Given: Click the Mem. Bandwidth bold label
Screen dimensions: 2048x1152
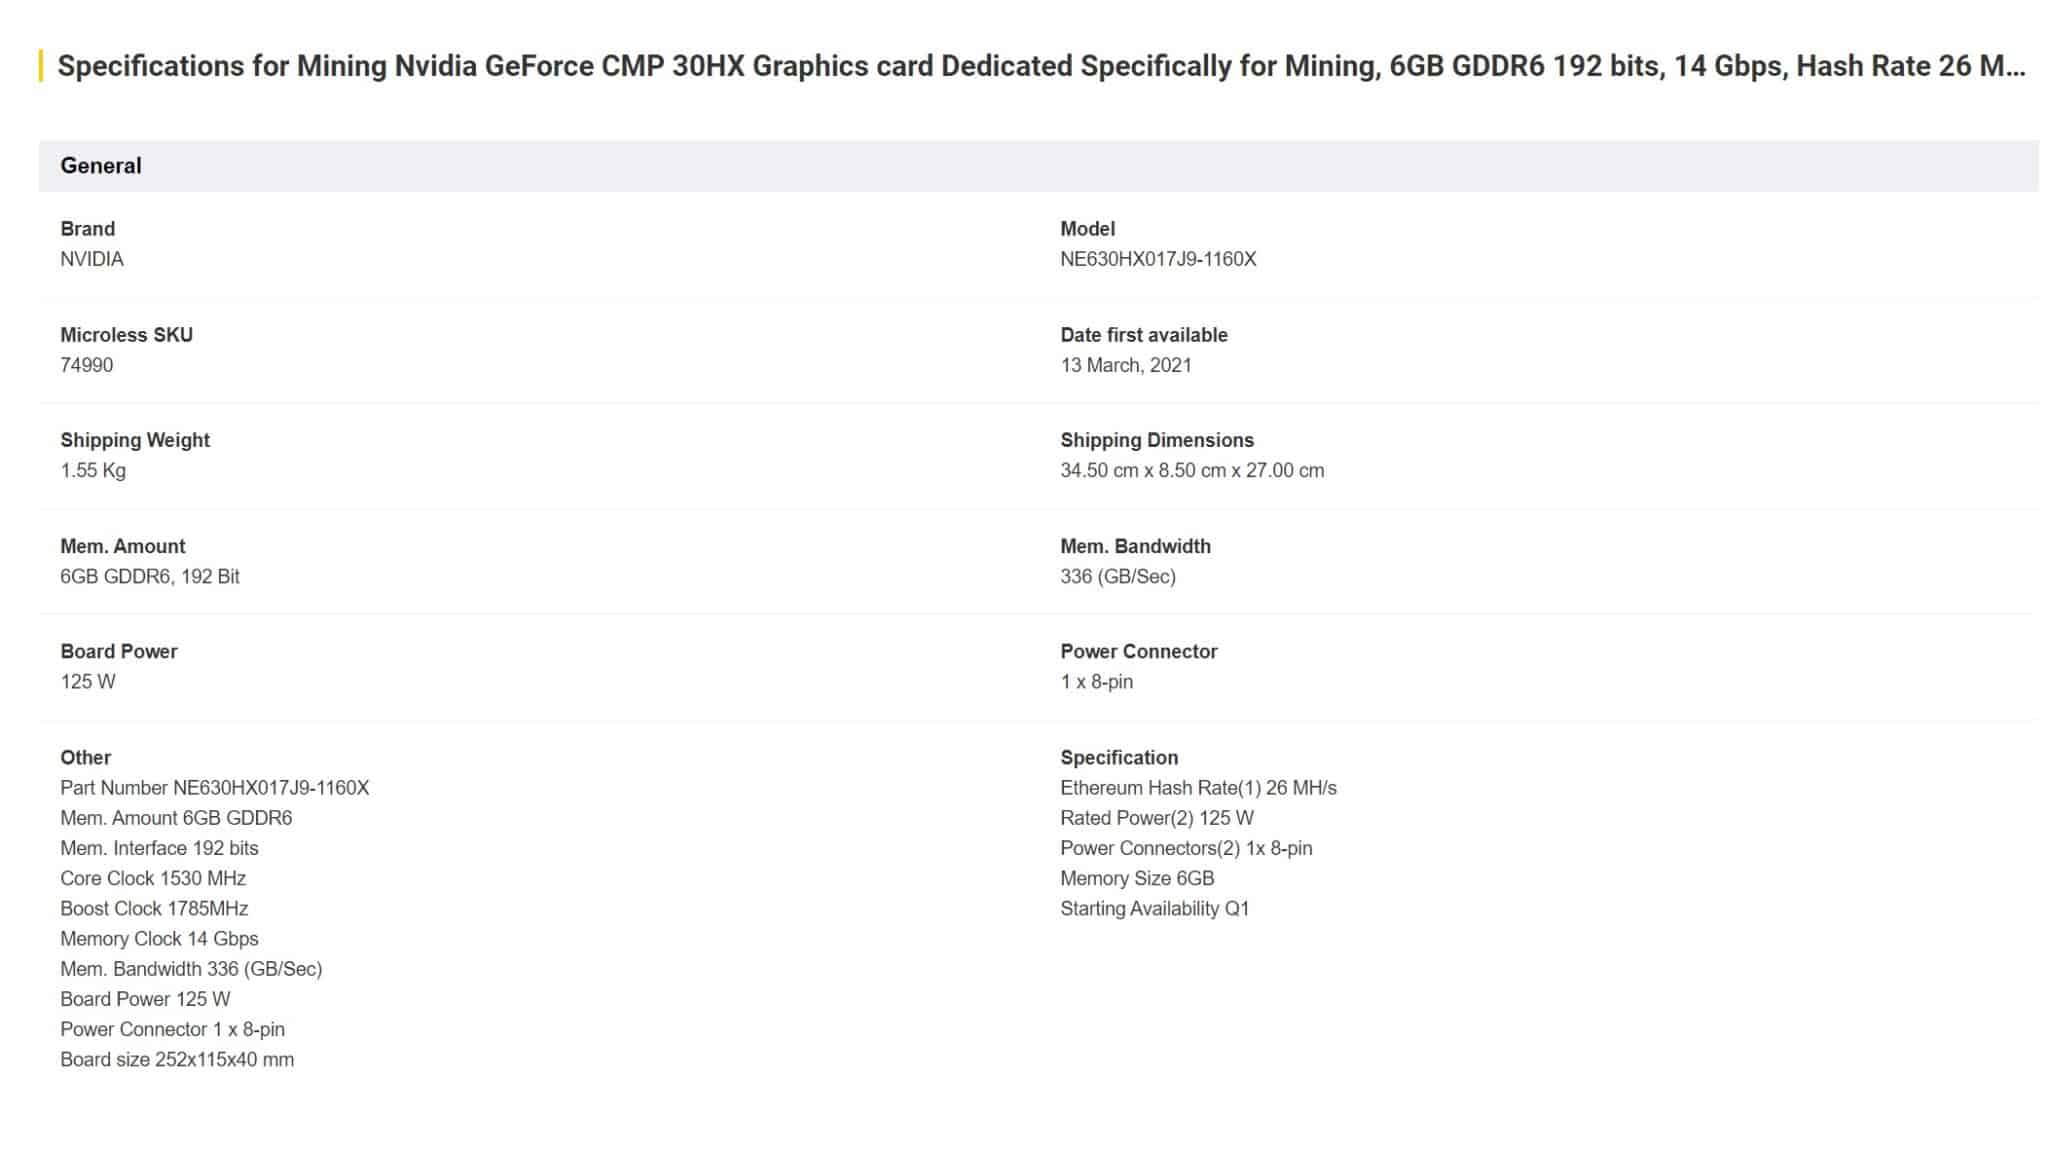Looking at the screenshot, I should (1135, 546).
